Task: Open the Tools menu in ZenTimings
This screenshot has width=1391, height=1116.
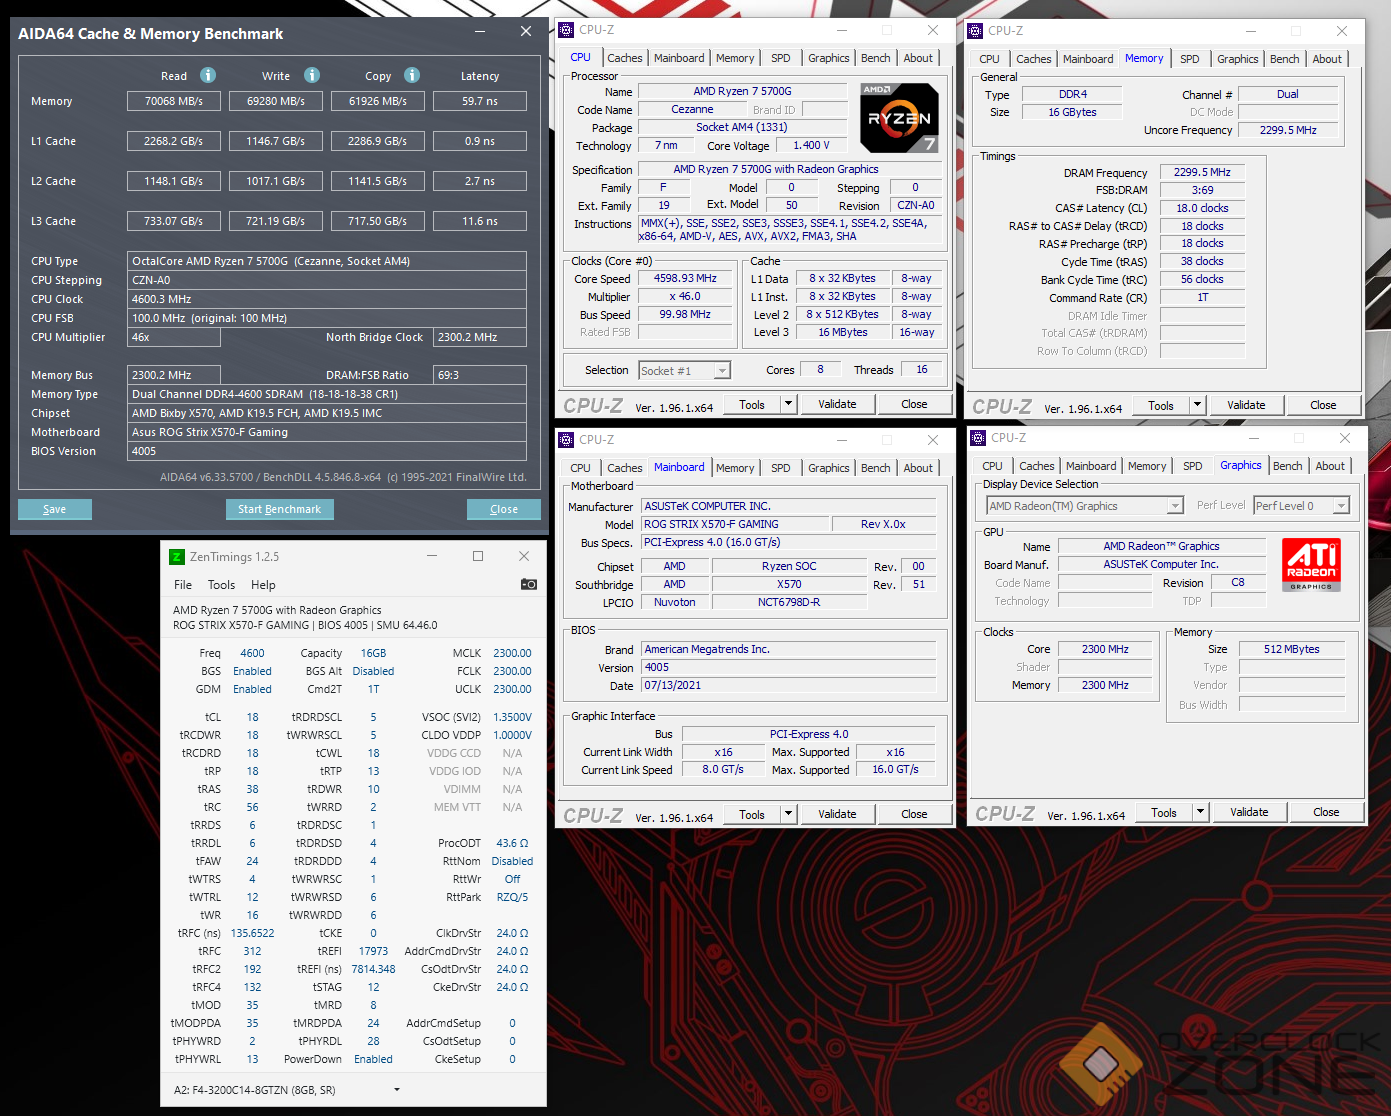Action: click(x=221, y=585)
